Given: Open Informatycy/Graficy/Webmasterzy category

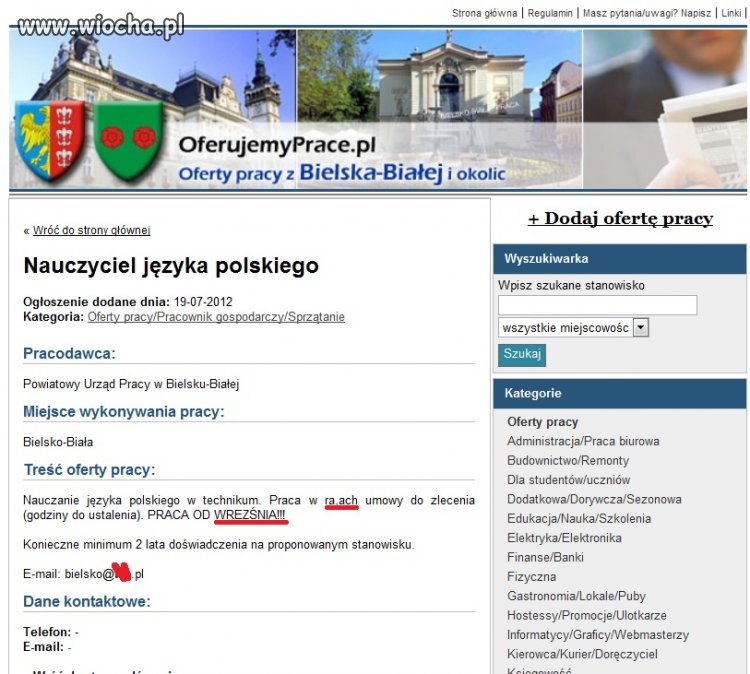Looking at the screenshot, I should [x=598, y=635].
